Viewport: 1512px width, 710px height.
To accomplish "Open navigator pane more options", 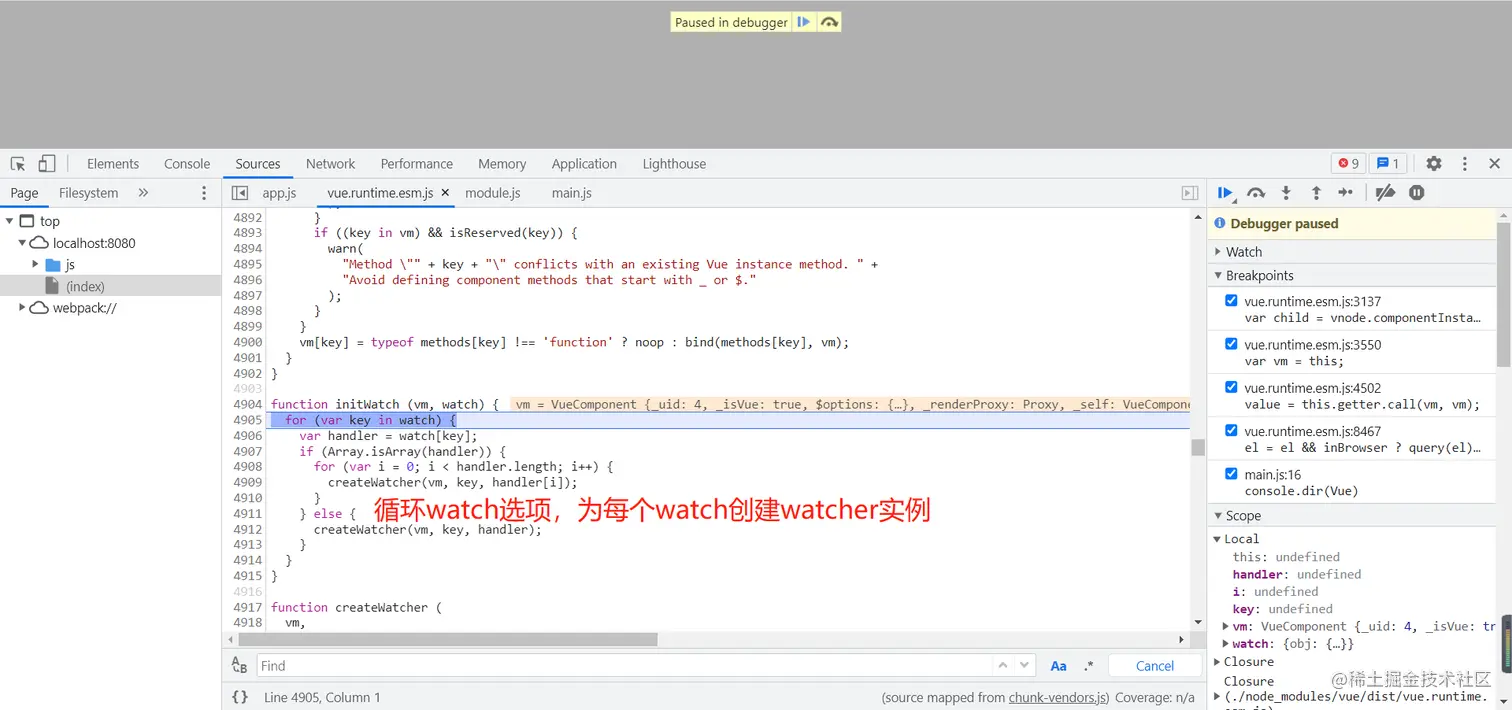I will pos(204,193).
